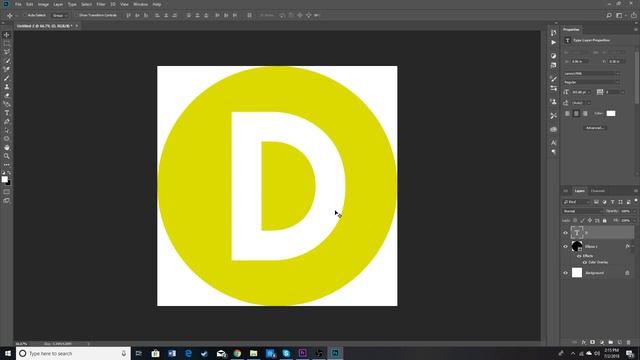Center-align text in Properties panel

(576, 113)
